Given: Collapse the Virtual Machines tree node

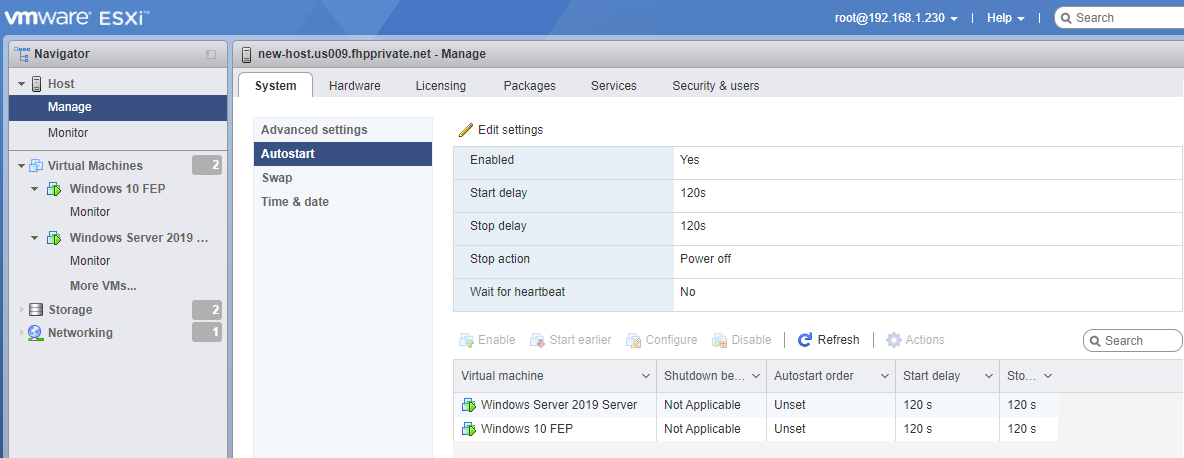Looking at the screenshot, I should point(21,166).
